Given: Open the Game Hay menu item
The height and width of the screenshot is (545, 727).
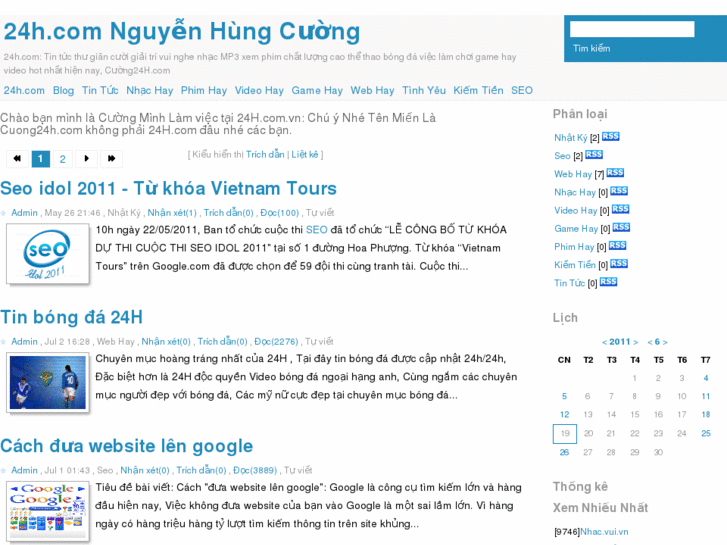Looking at the screenshot, I should [x=317, y=90].
